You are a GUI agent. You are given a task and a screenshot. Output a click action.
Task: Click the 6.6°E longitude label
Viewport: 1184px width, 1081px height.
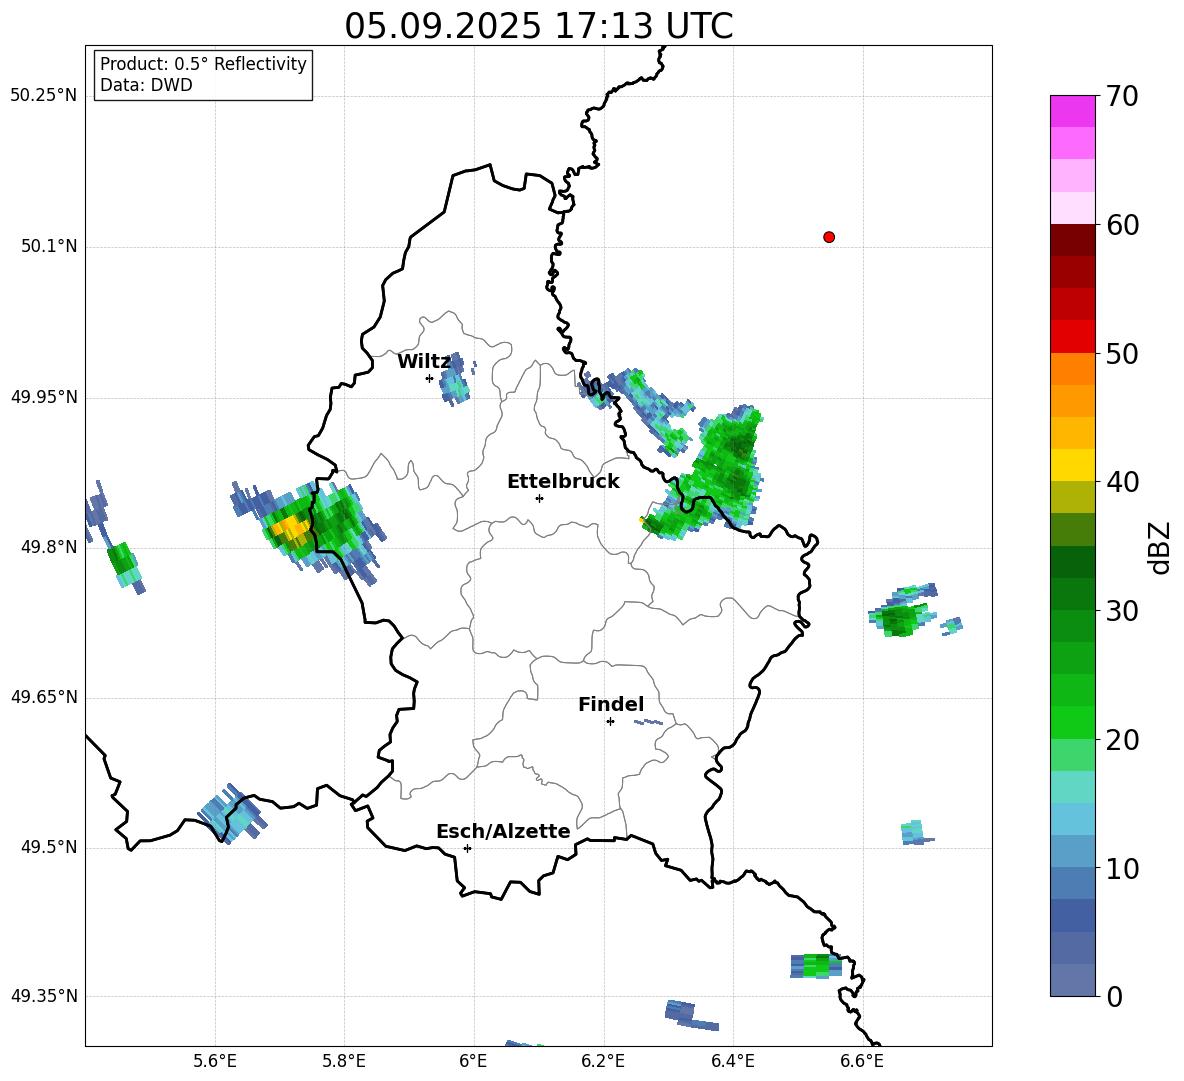click(x=862, y=1061)
